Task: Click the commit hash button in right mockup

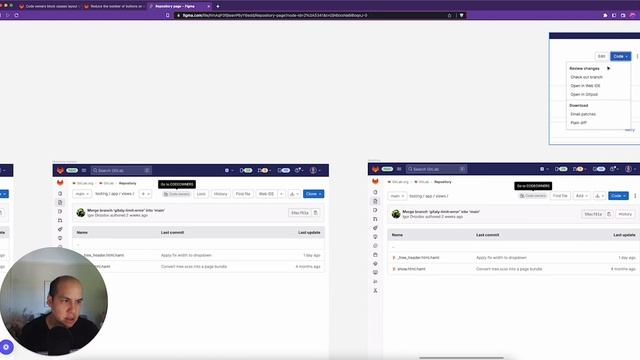Action: pyautogui.click(x=593, y=214)
